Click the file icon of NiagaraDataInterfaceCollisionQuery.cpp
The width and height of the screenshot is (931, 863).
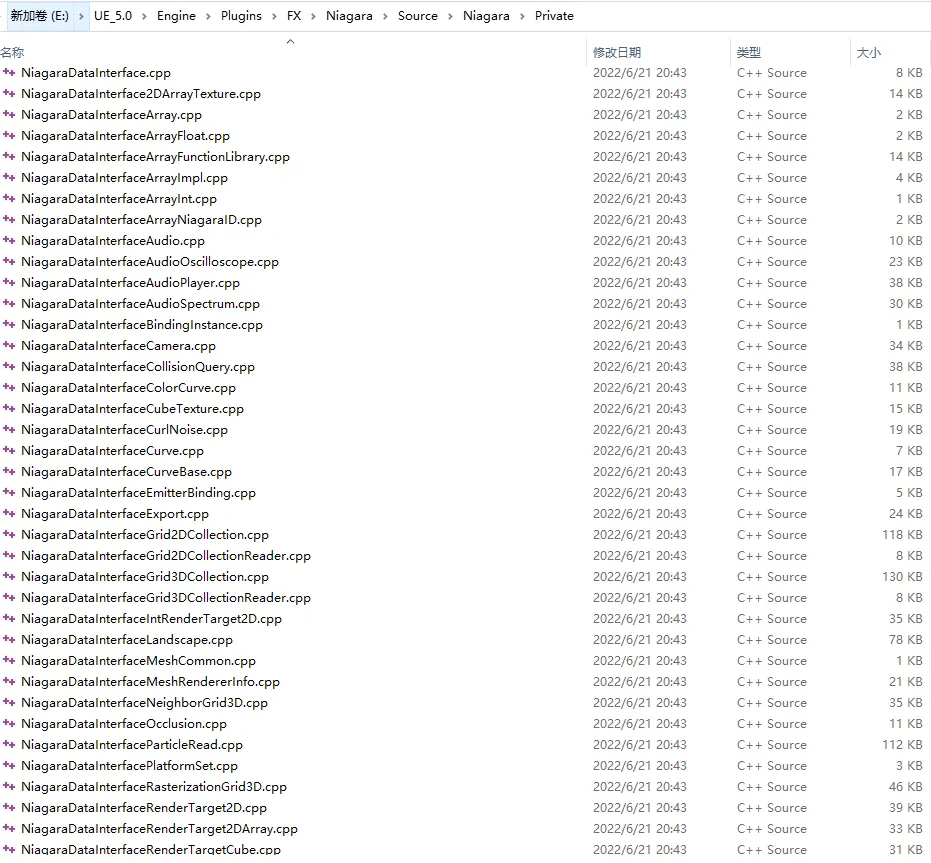[9, 366]
